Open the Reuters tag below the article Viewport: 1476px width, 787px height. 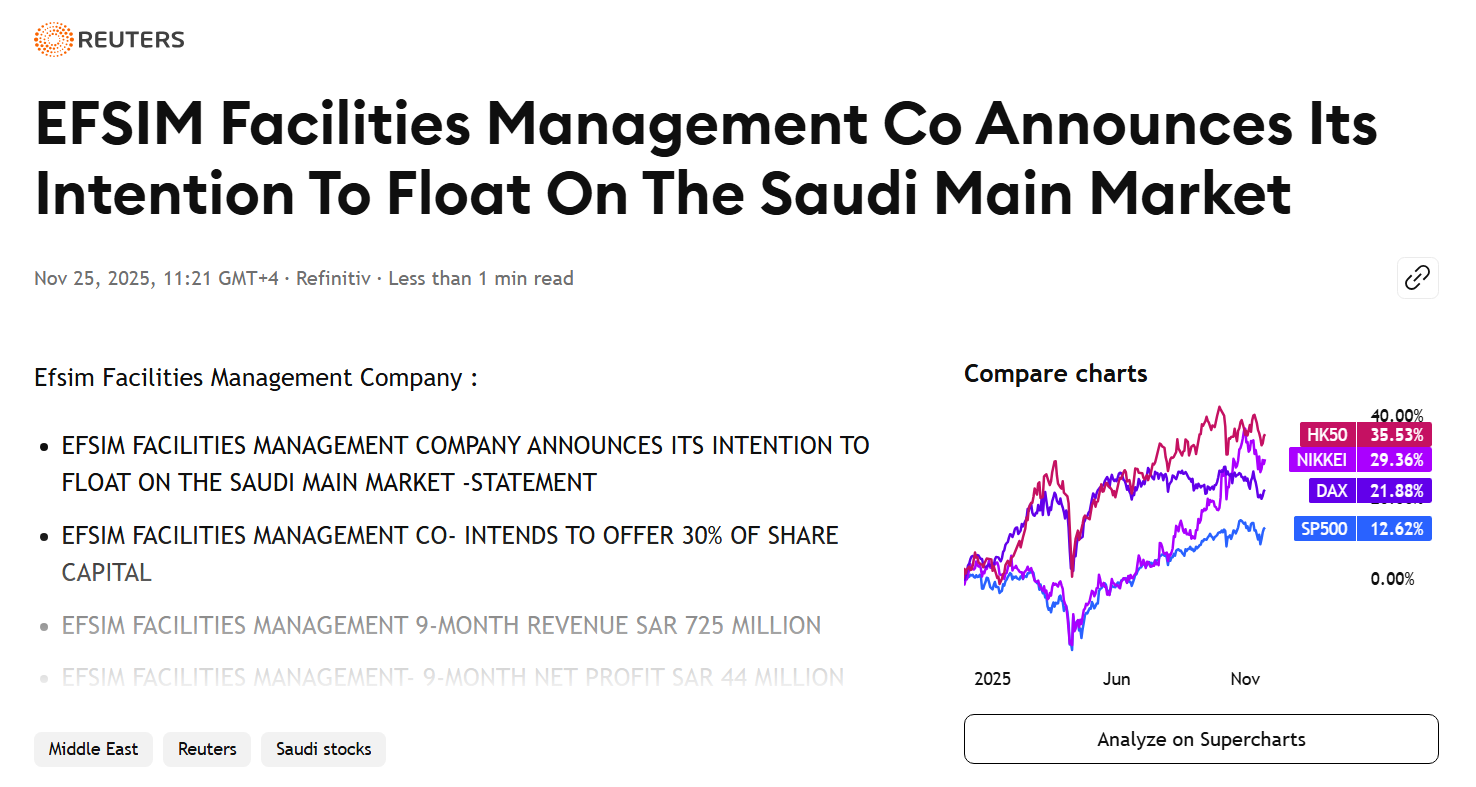click(x=207, y=749)
